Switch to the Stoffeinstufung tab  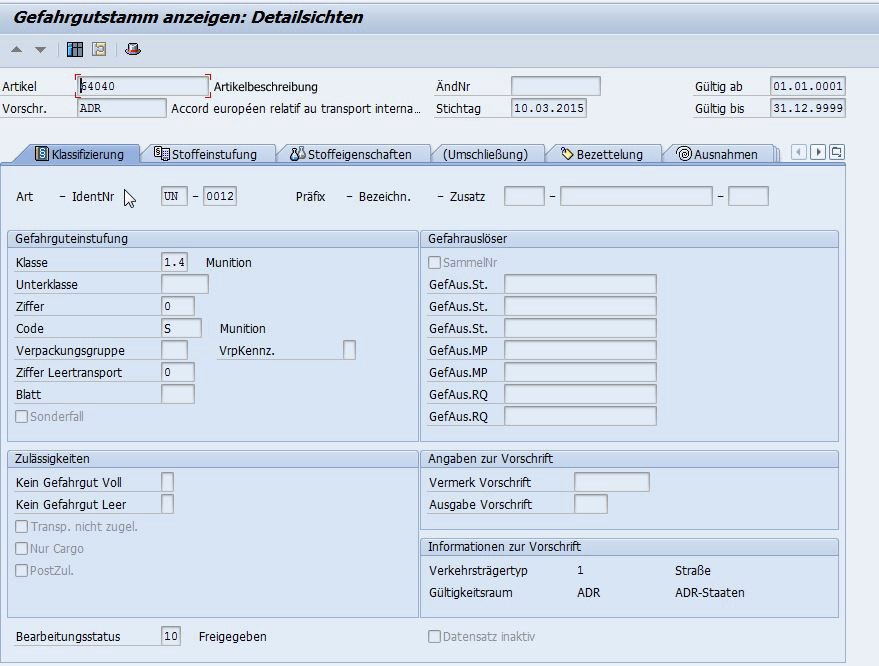click(206, 154)
